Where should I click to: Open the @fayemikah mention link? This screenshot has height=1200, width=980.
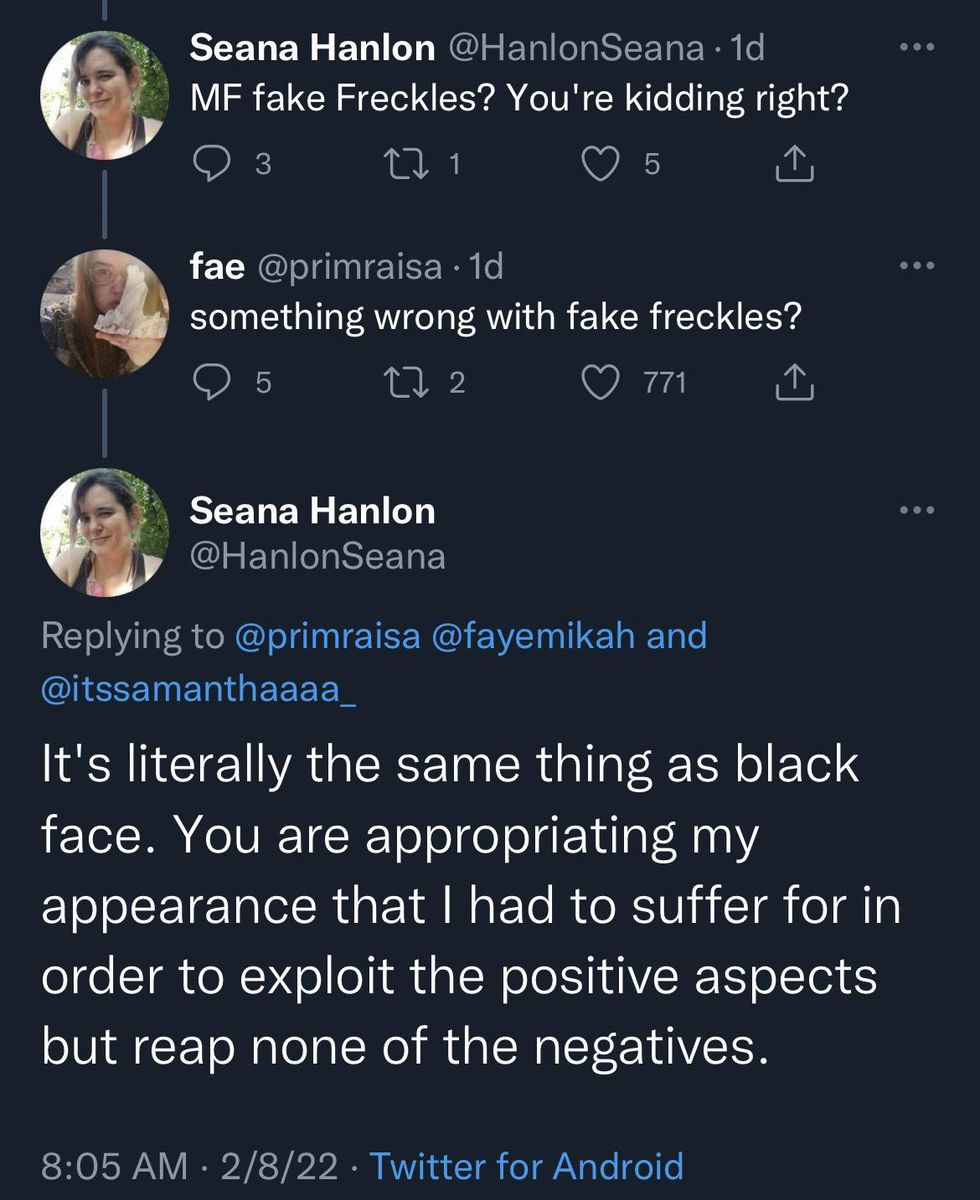[x=532, y=635]
